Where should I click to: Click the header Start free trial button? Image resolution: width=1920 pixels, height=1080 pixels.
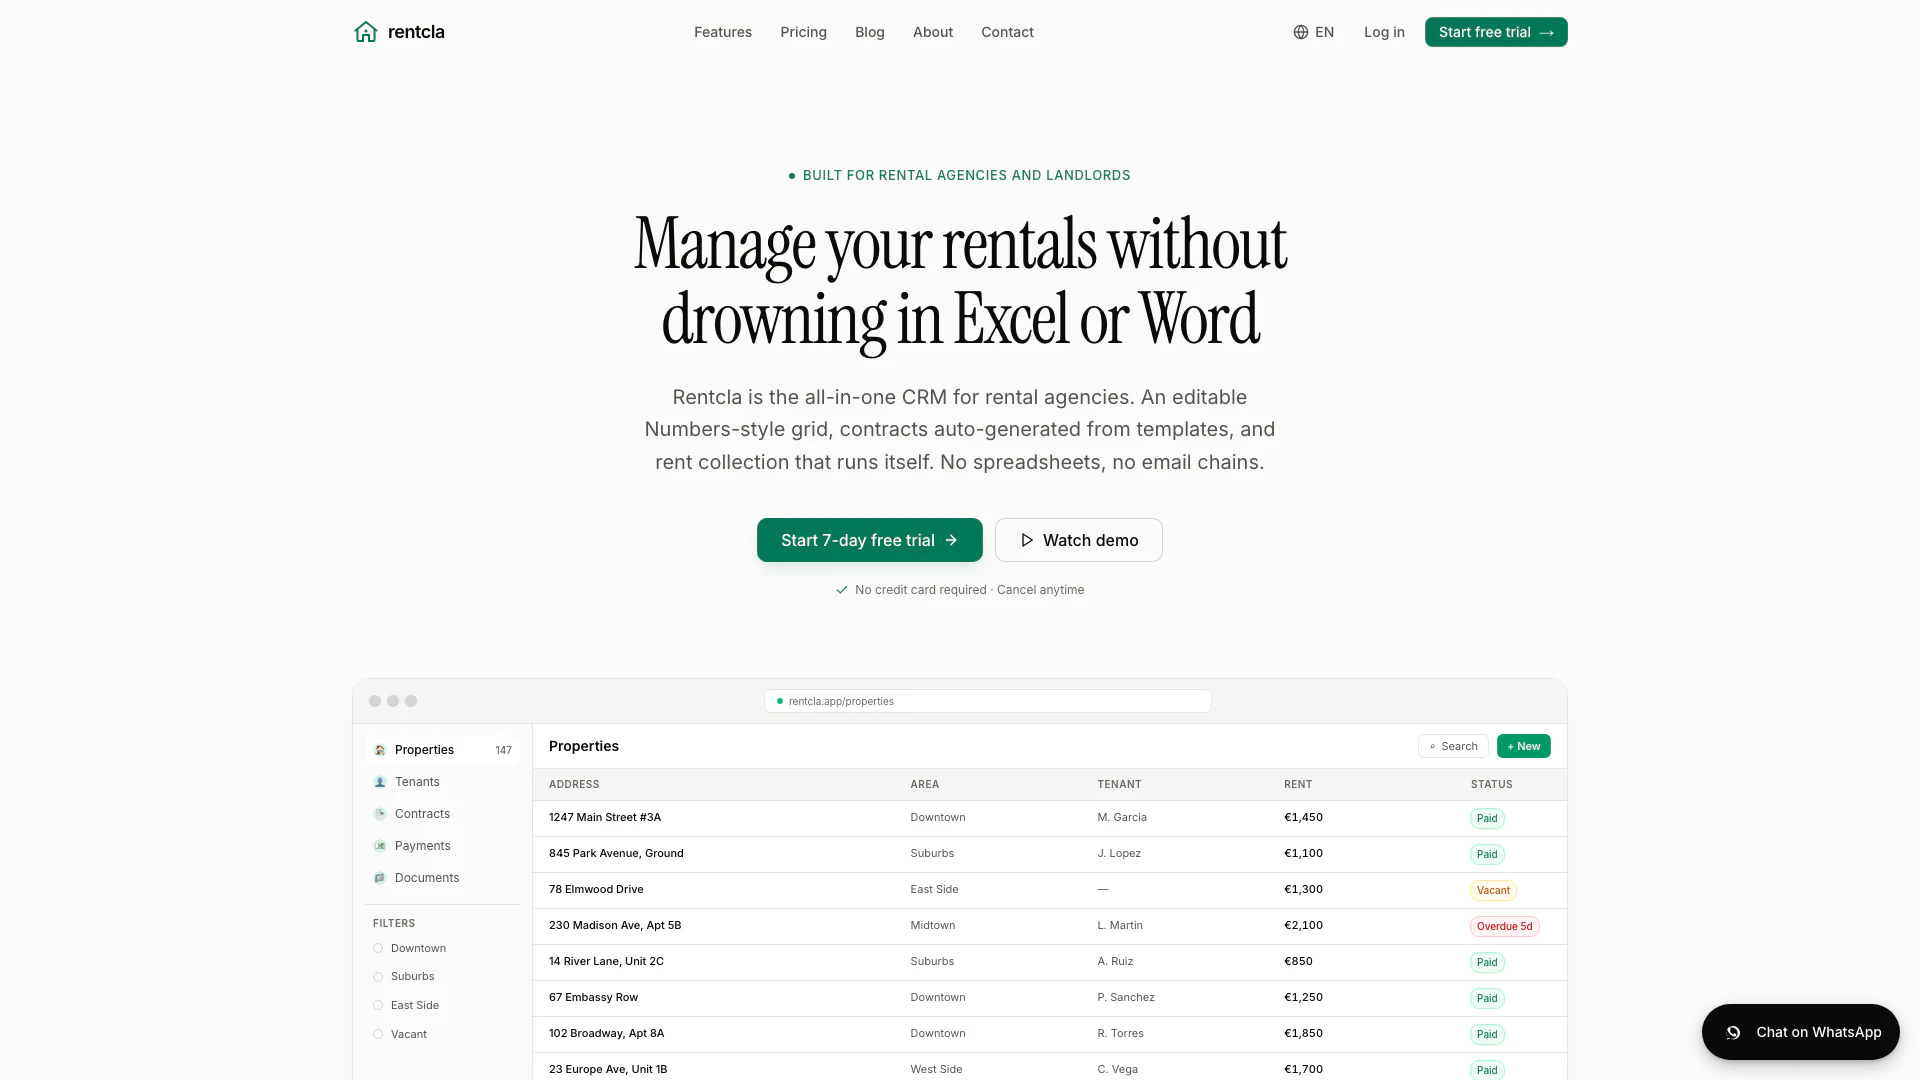pos(1496,32)
